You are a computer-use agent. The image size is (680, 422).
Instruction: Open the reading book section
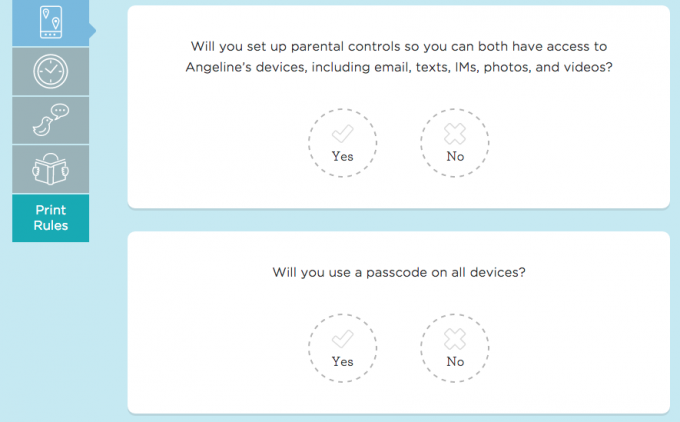click(51, 169)
